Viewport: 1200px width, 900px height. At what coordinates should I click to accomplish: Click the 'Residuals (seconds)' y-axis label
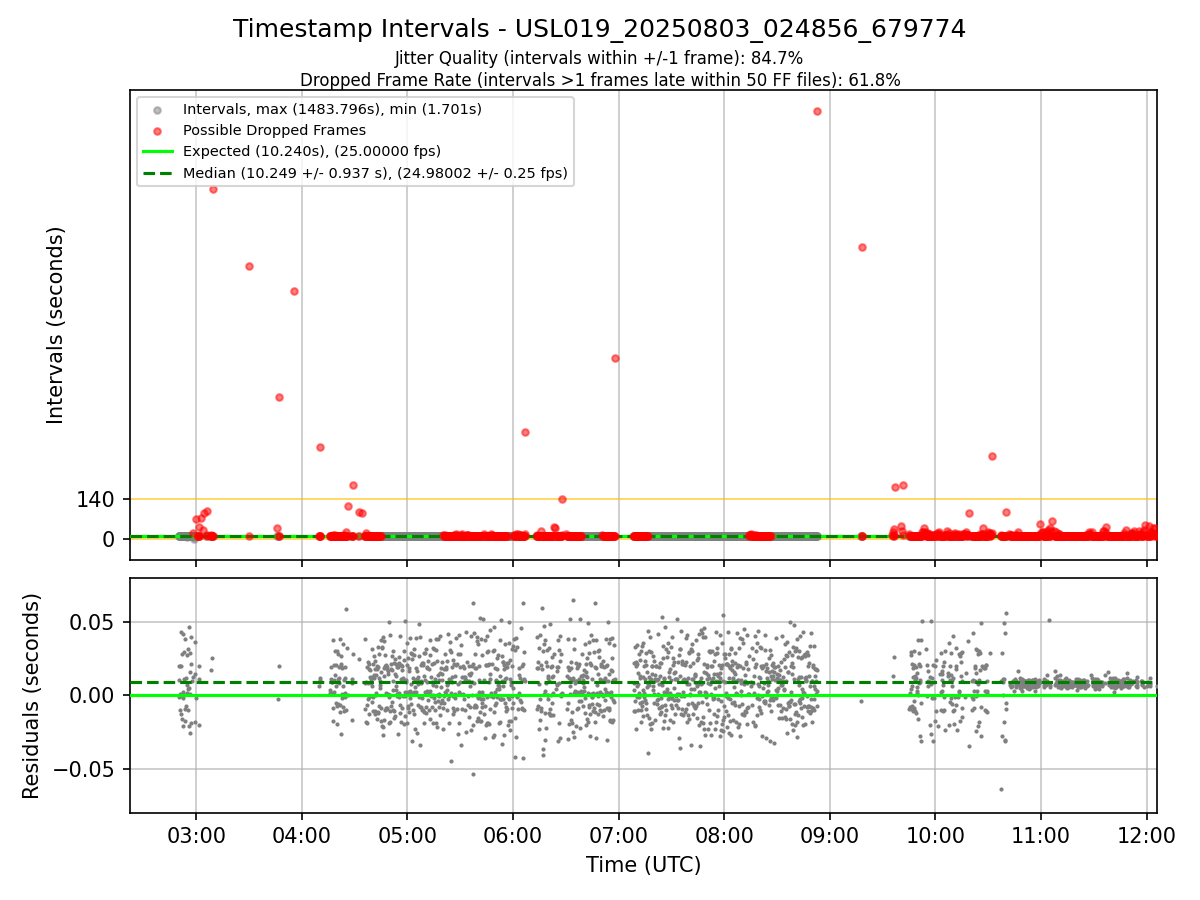(33, 696)
